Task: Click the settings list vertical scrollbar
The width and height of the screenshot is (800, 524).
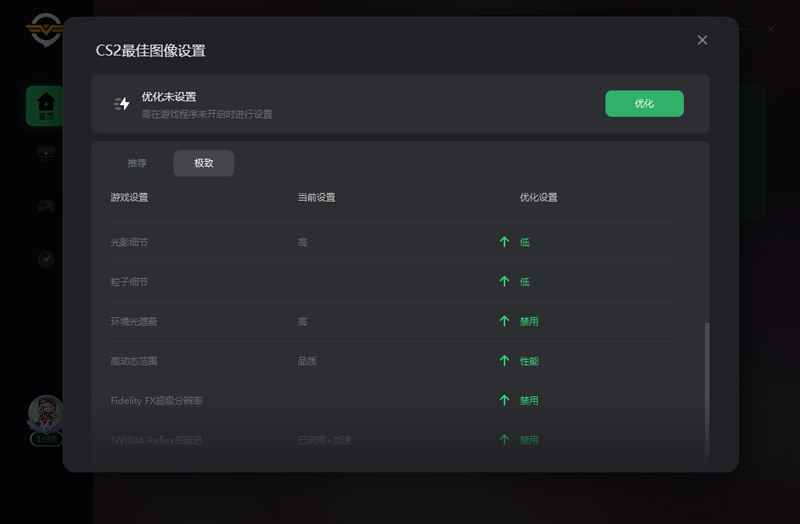Action: [707, 389]
